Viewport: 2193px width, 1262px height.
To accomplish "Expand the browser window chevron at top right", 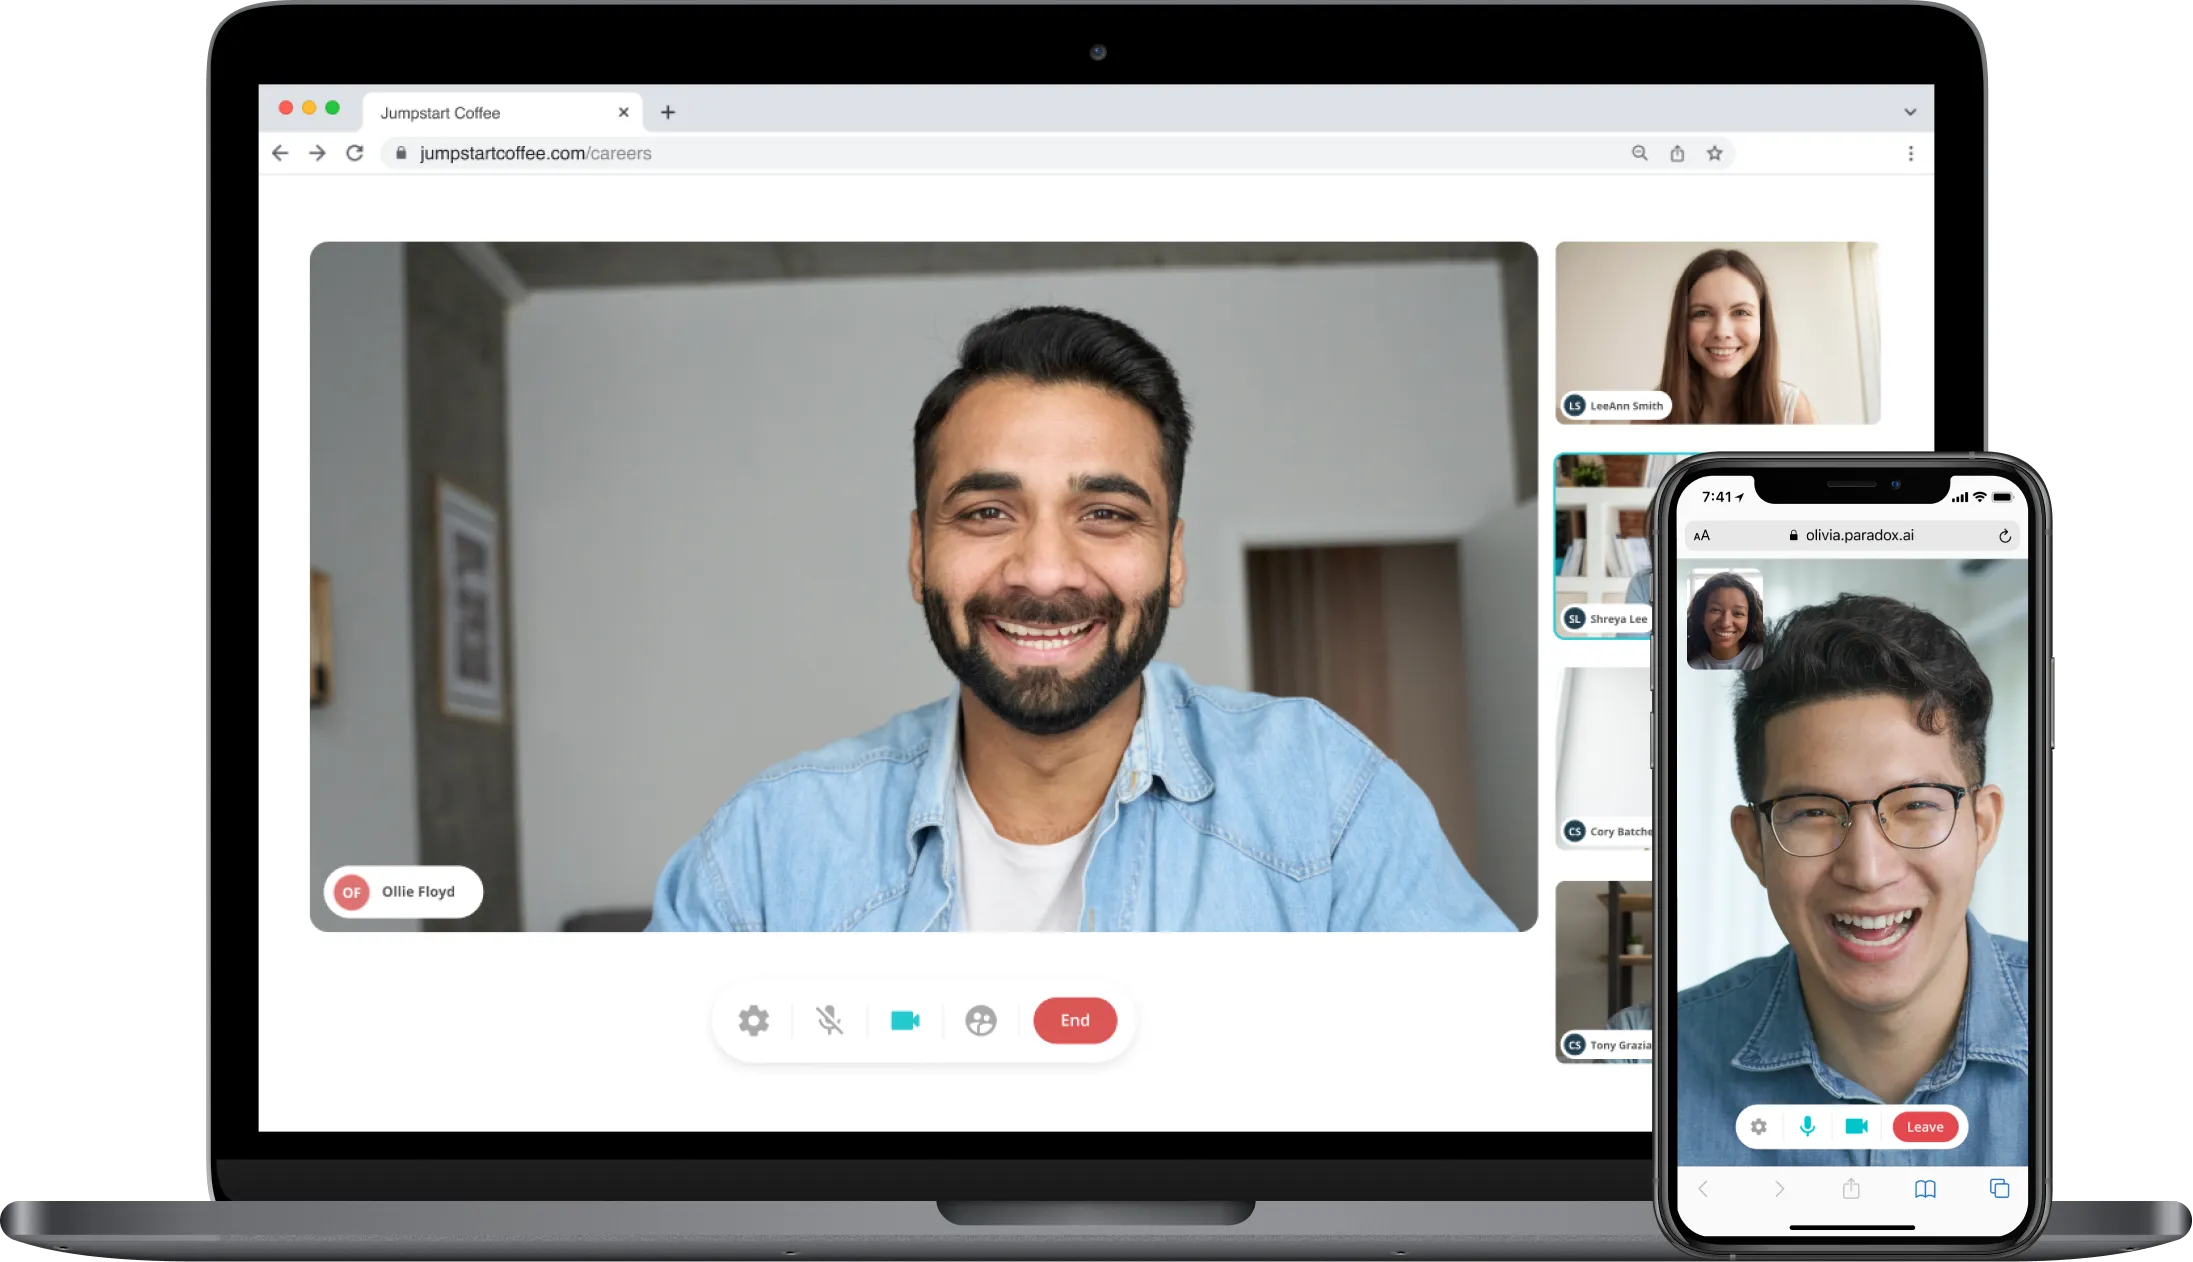I will (1910, 111).
